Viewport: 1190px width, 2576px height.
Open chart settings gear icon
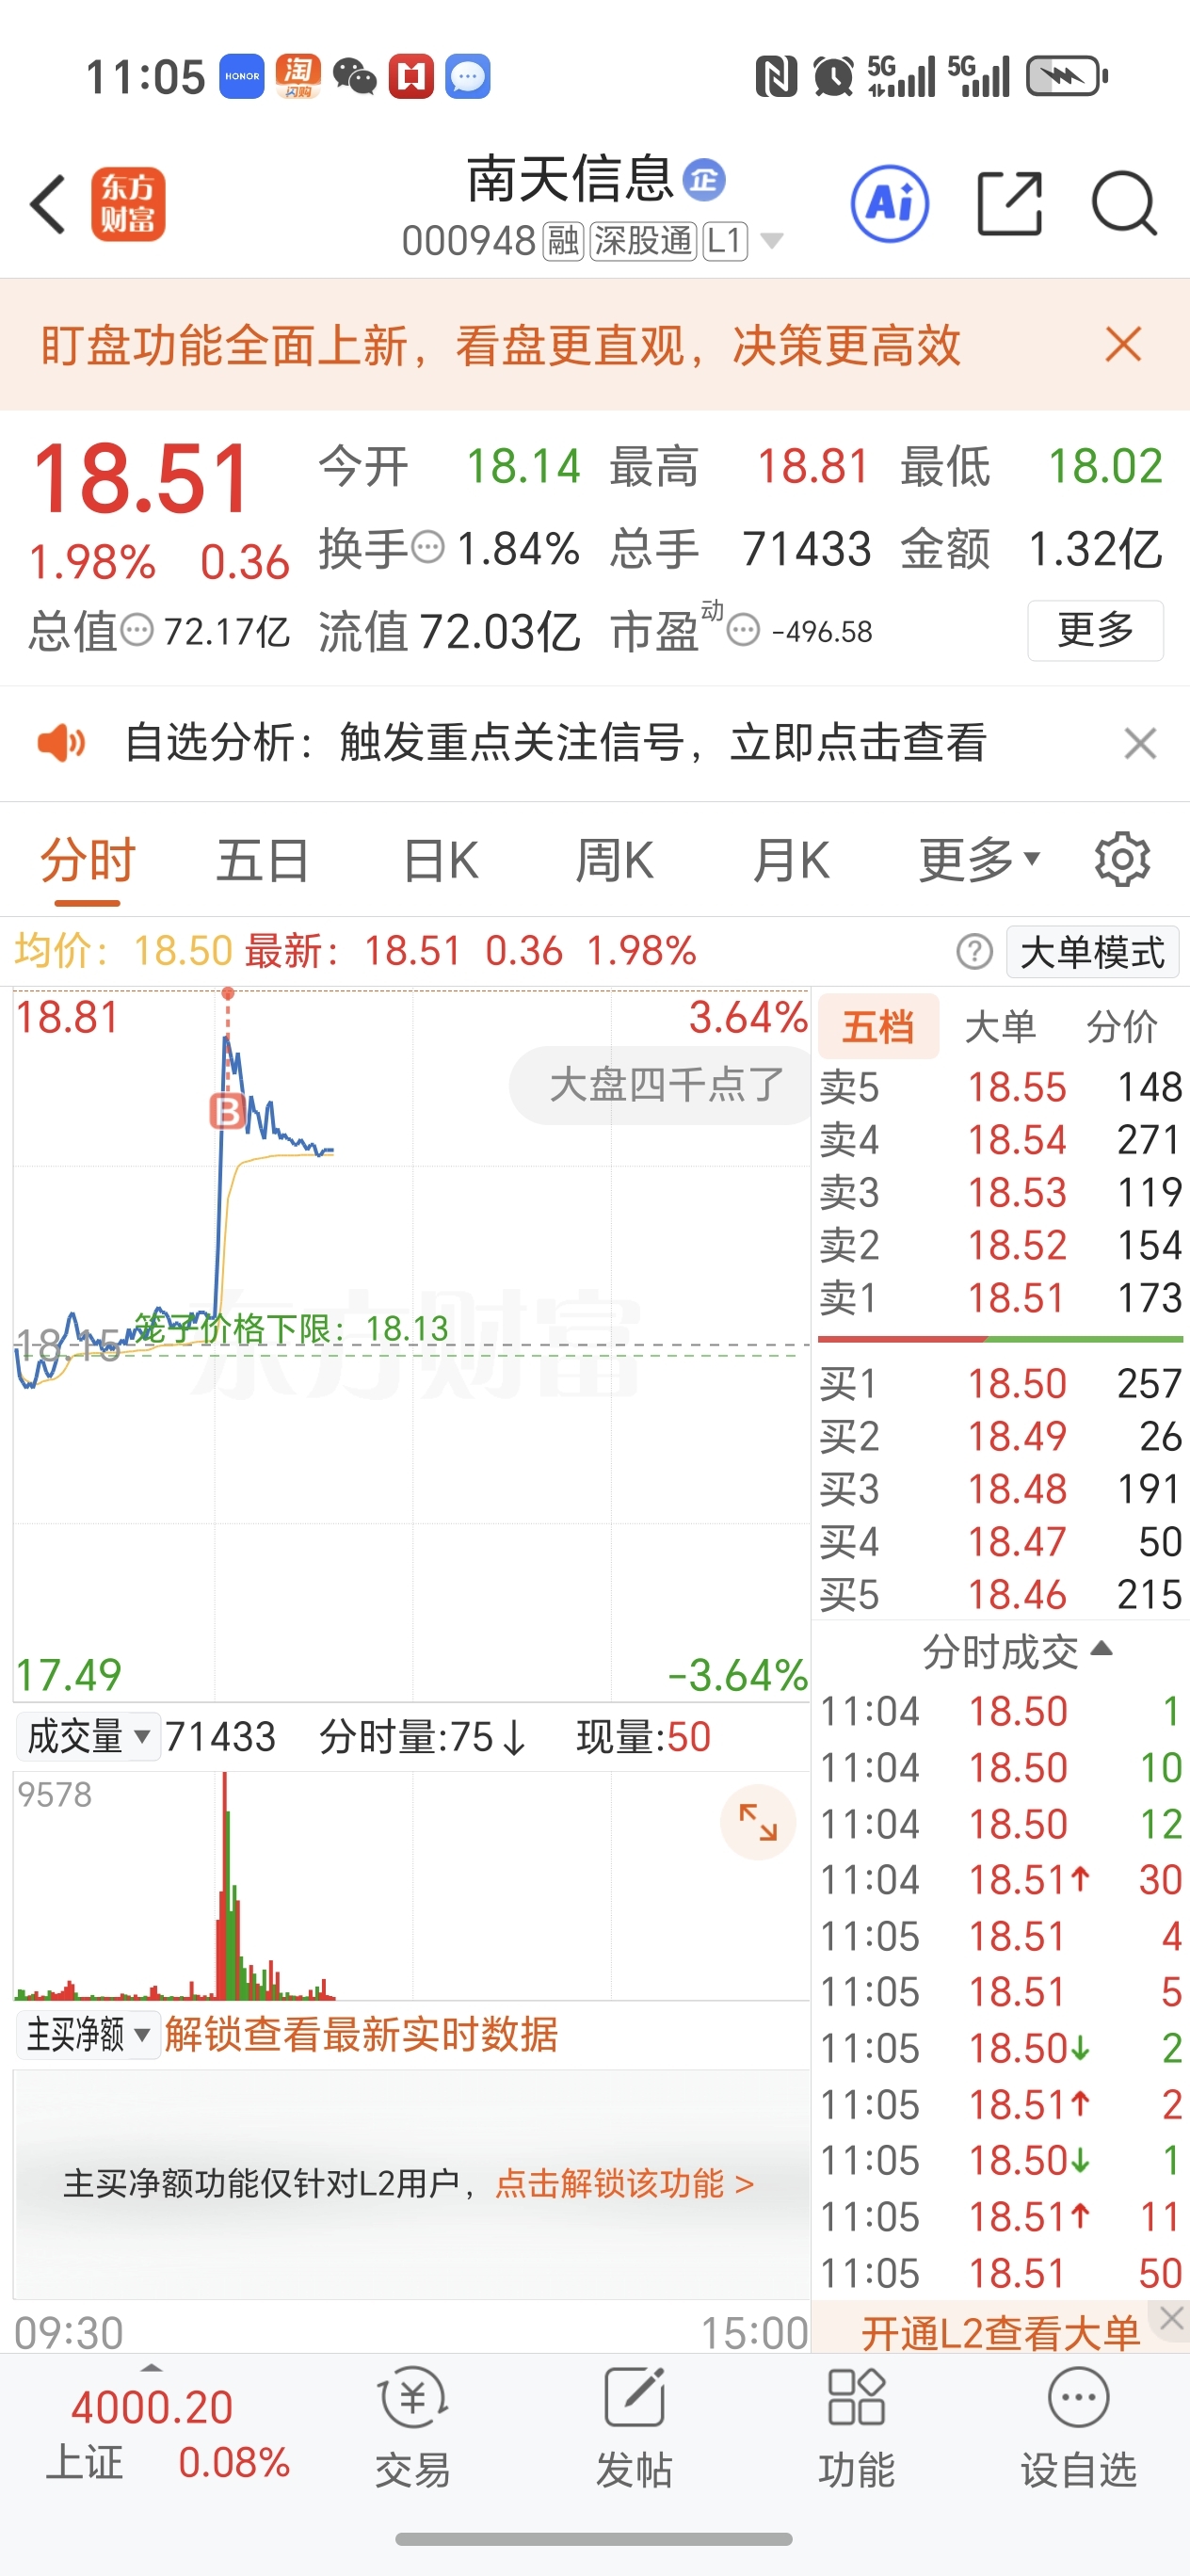(1122, 859)
